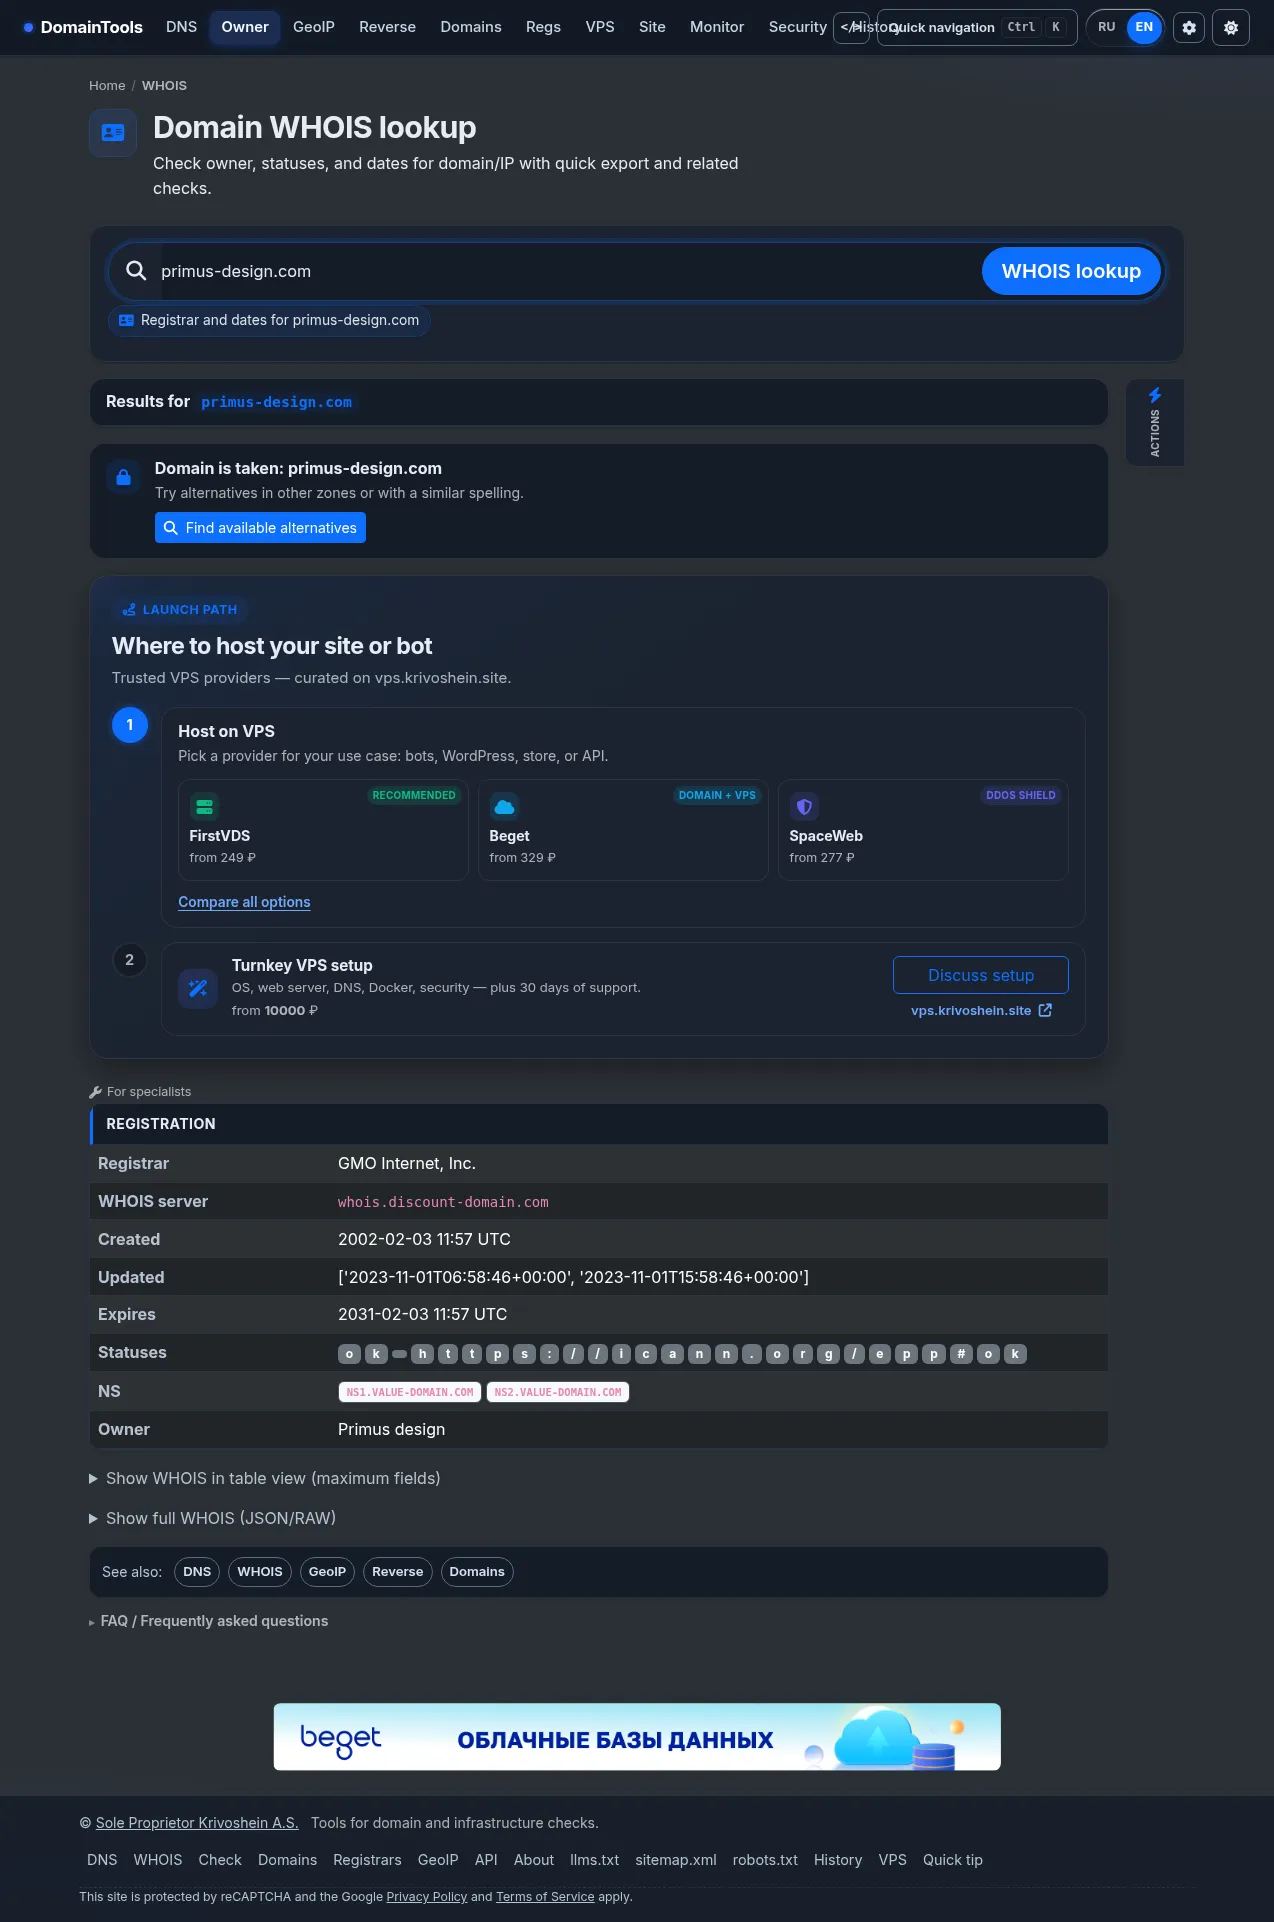The height and width of the screenshot is (1922, 1274).
Task: Expand FAQ Frequently asked questions
Action: click(209, 1621)
